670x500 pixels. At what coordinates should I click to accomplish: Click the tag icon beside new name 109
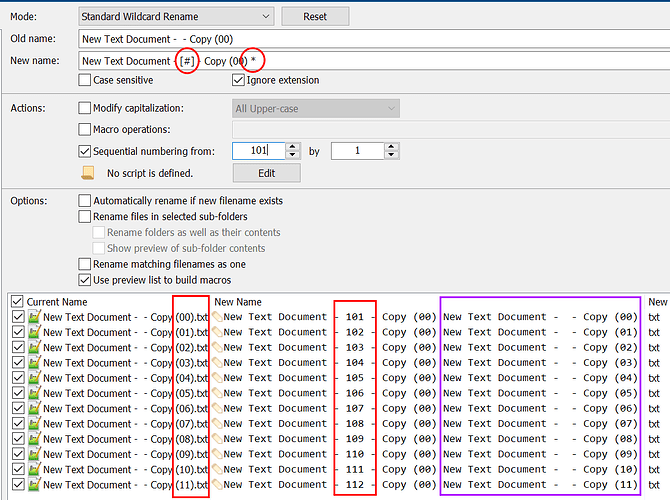tap(217, 439)
